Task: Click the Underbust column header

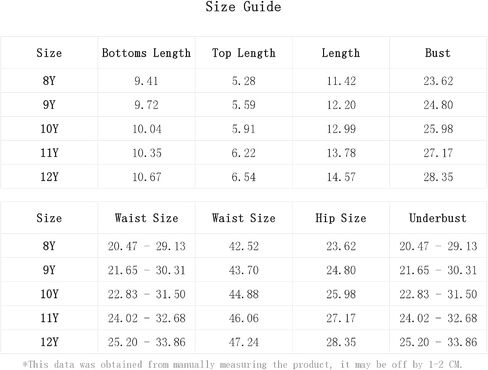Action: pos(438,218)
